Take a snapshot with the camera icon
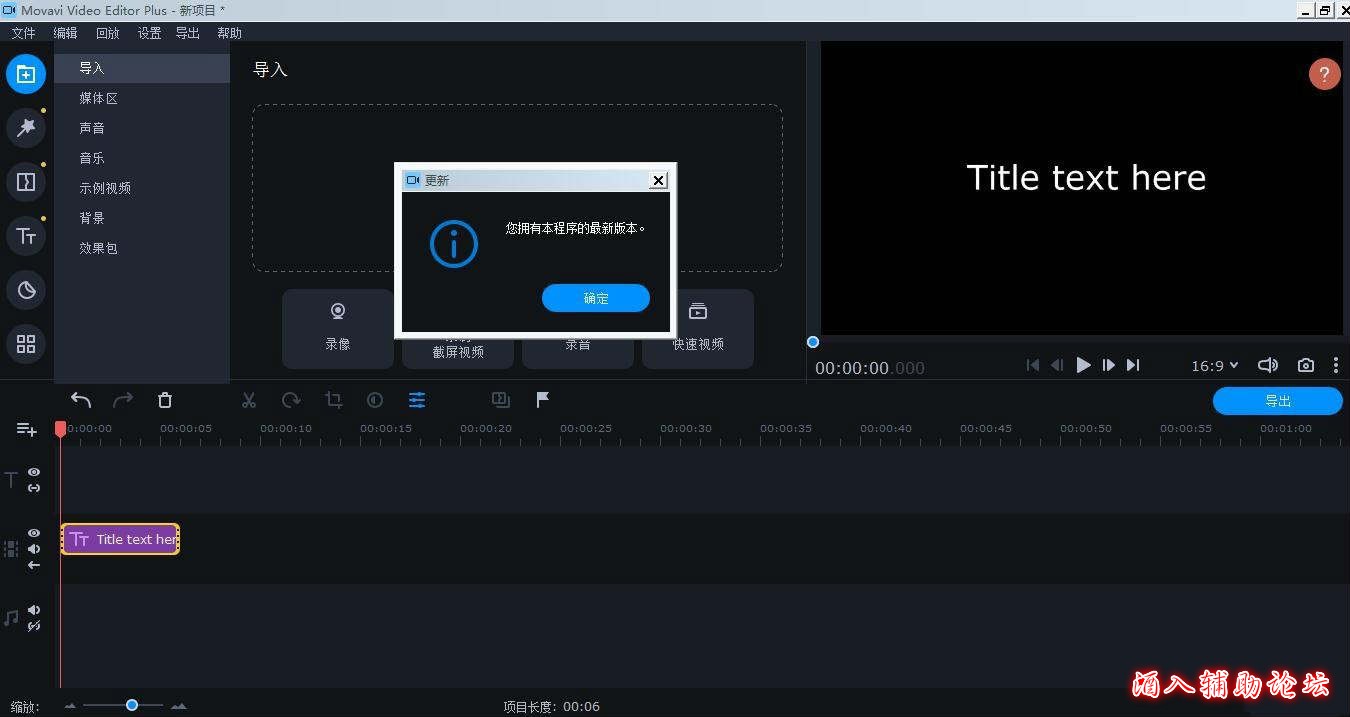 tap(1305, 365)
